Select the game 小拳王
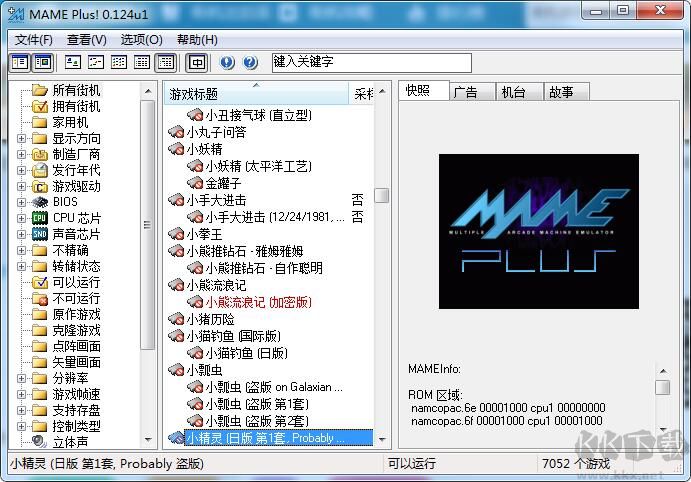The height and width of the screenshot is (482, 691). tap(204, 234)
